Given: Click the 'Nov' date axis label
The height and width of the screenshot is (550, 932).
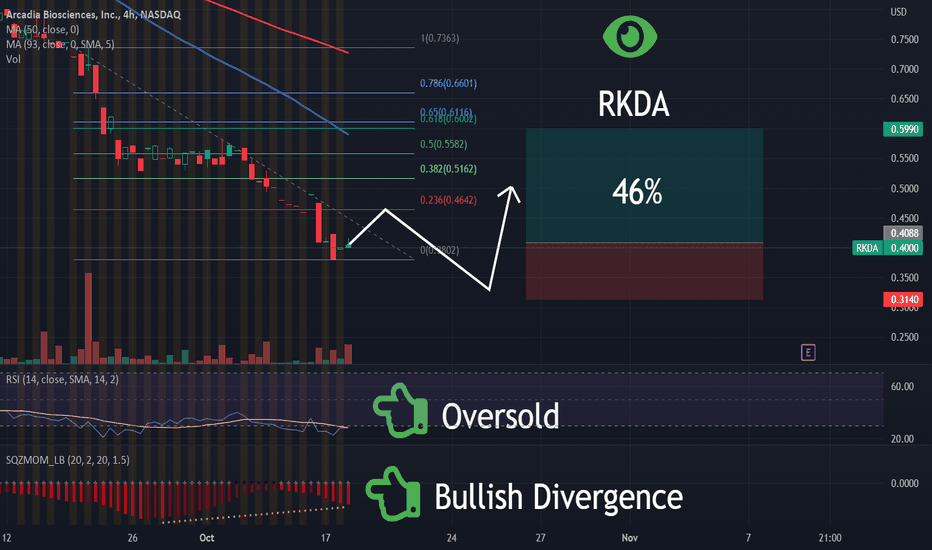Looking at the screenshot, I should click(x=629, y=538).
